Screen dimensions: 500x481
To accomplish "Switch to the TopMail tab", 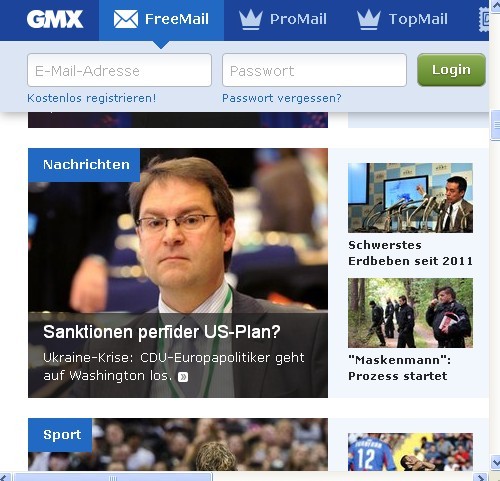I will (x=402, y=20).
